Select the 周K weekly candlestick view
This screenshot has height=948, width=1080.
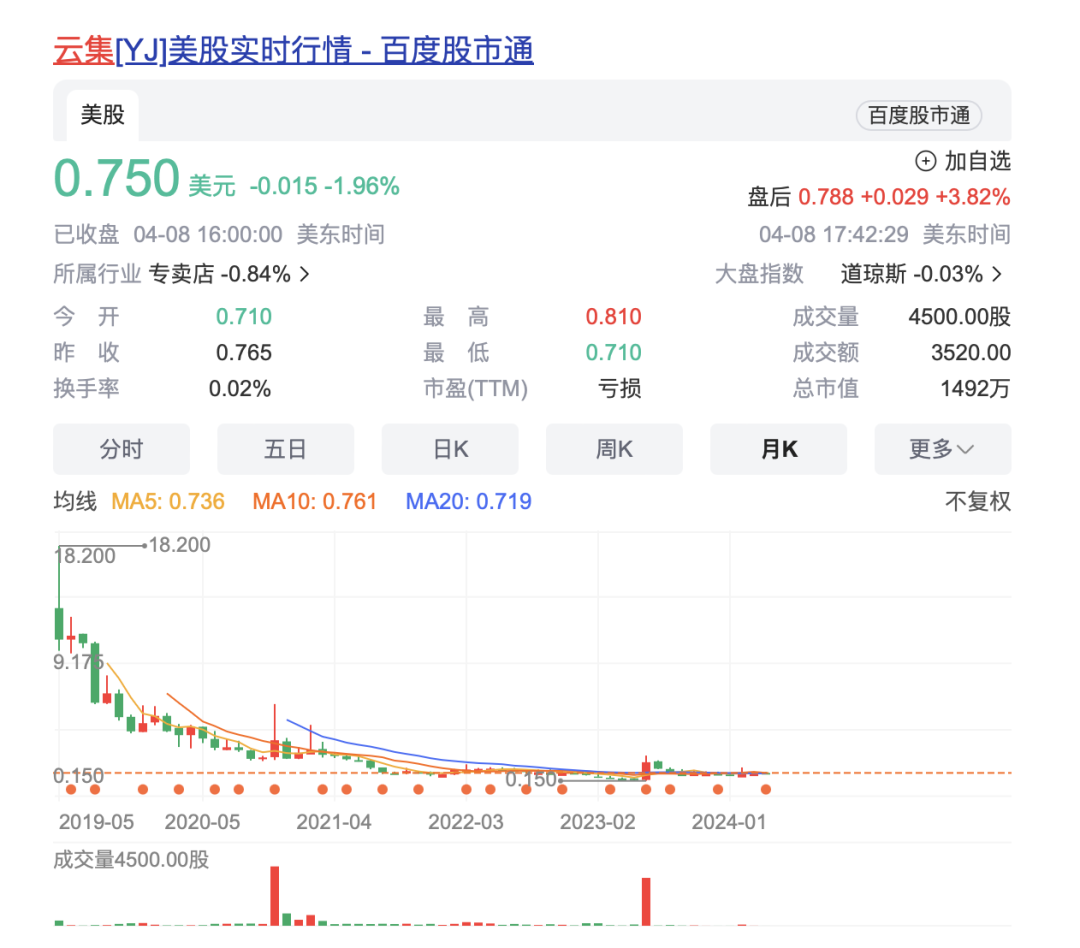(x=614, y=449)
